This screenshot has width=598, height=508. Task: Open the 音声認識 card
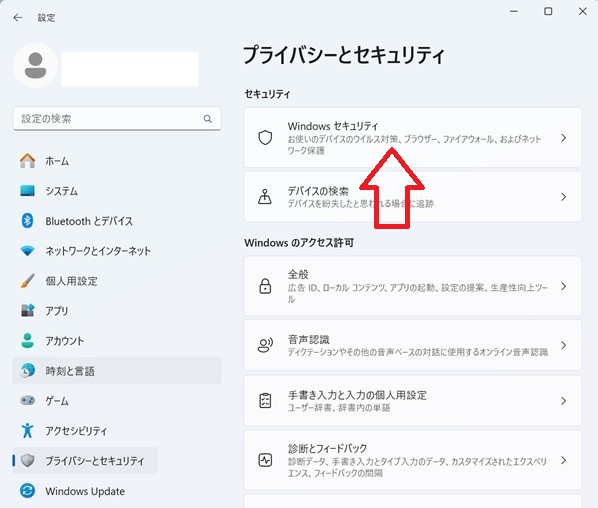(x=413, y=345)
